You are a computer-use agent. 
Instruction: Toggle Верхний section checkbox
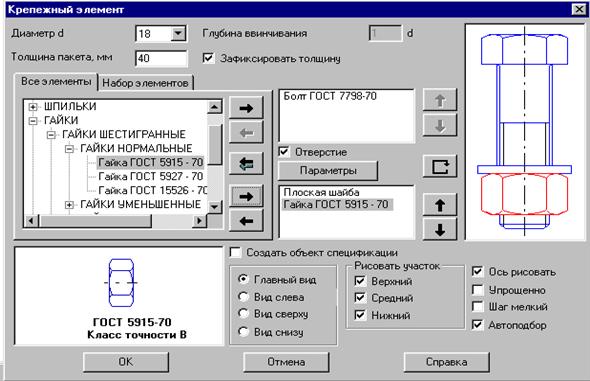pos(360,281)
